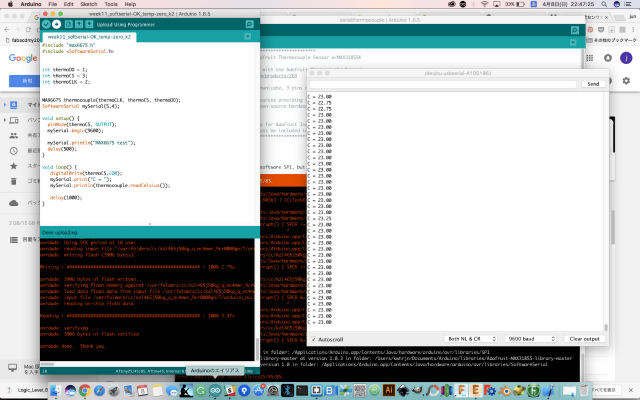Click Google notifications bell icon
640x400 pixels.
pyautogui.click(x=608, y=58)
